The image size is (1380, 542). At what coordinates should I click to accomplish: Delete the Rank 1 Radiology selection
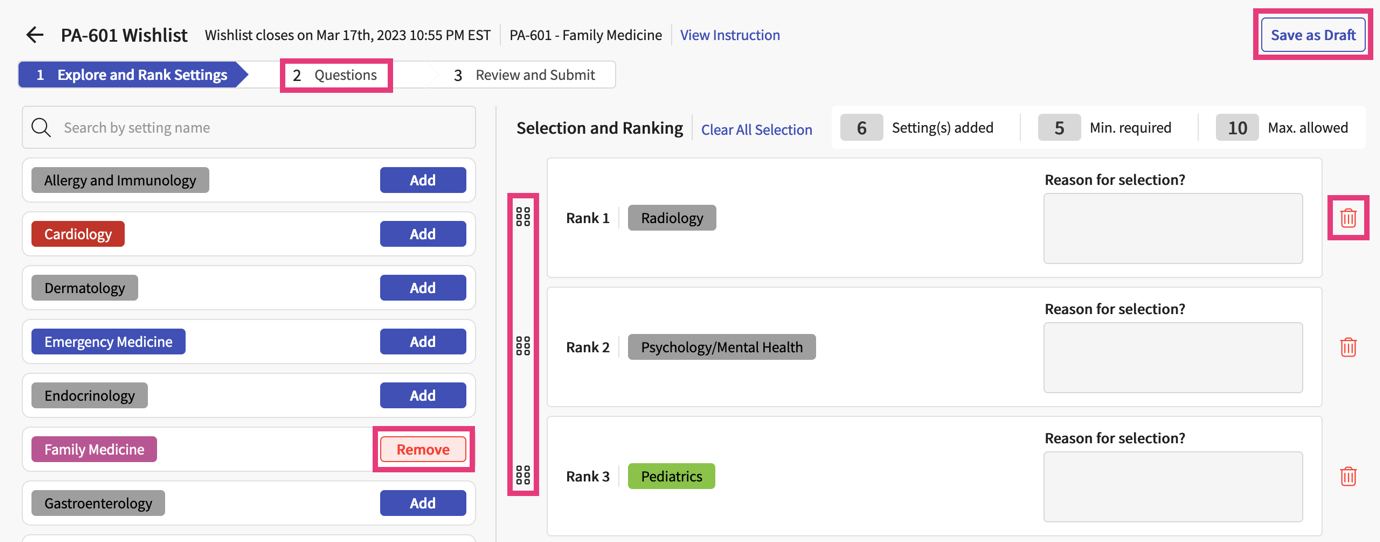point(1348,218)
